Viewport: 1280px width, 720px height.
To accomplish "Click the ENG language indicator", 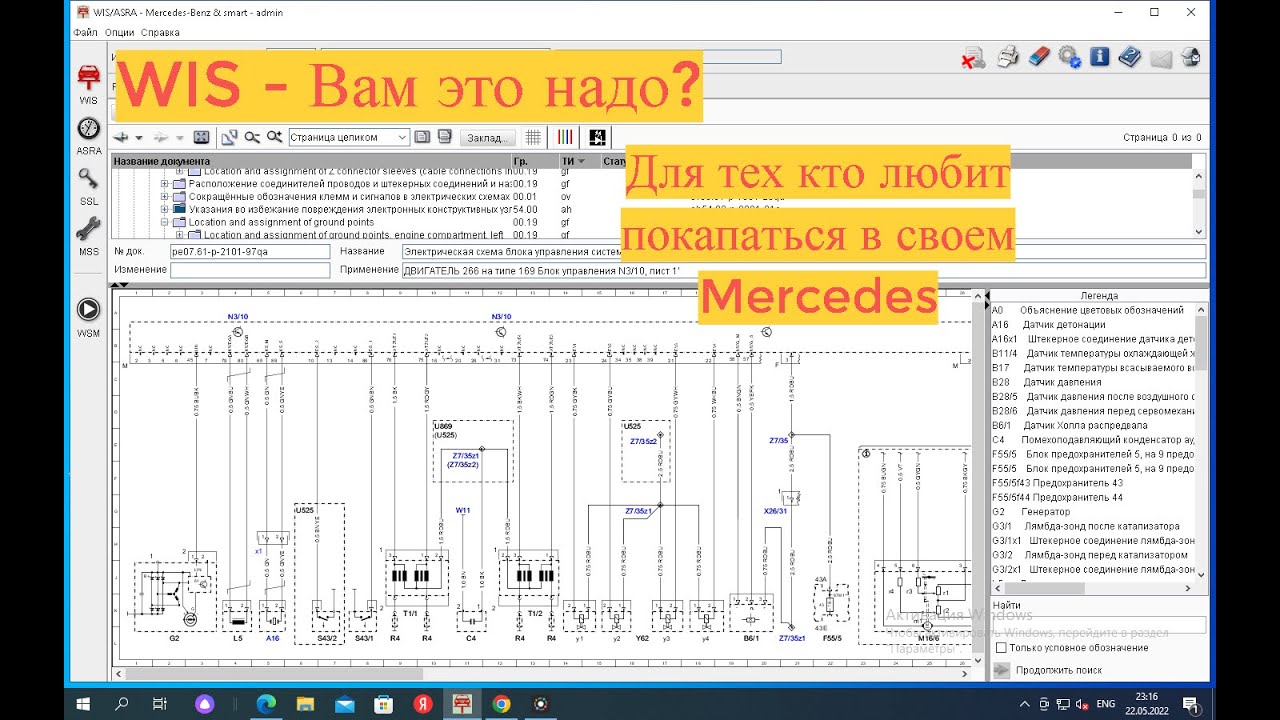I will pos(1106,704).
